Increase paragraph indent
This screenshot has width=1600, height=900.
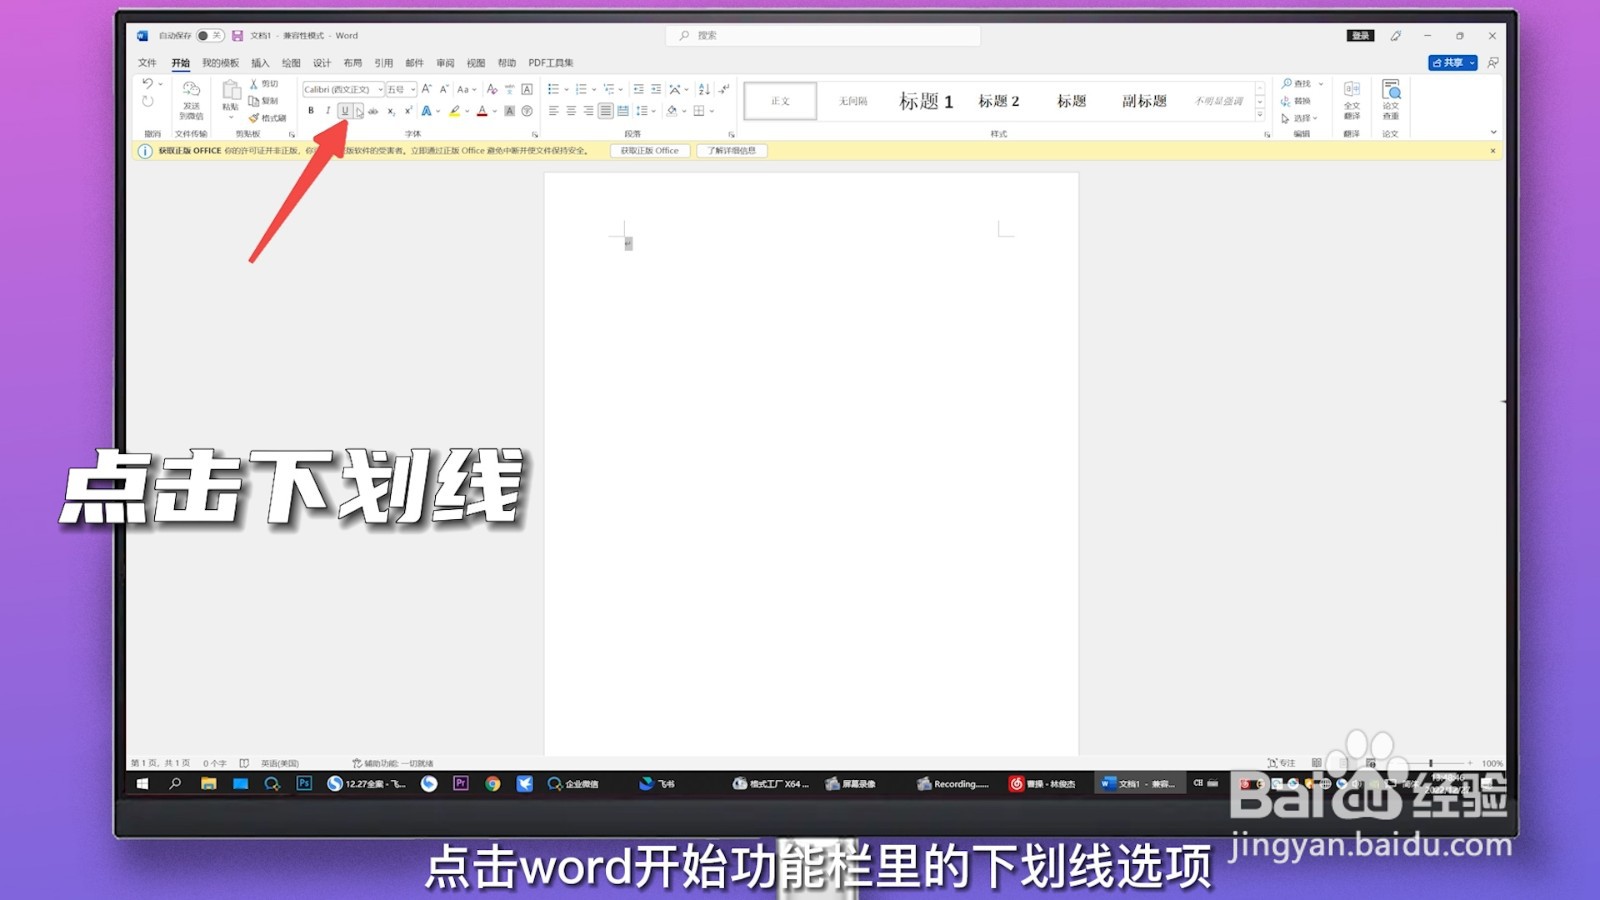[x=656, y=89]
